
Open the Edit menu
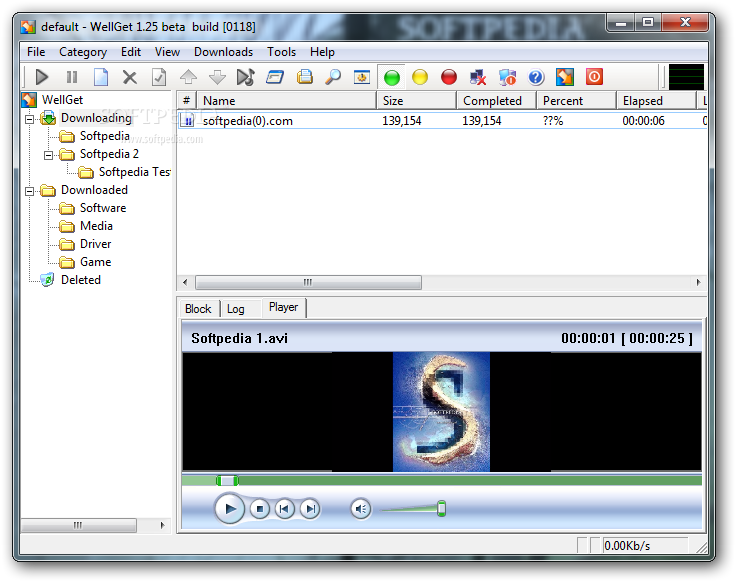(130, 52)
